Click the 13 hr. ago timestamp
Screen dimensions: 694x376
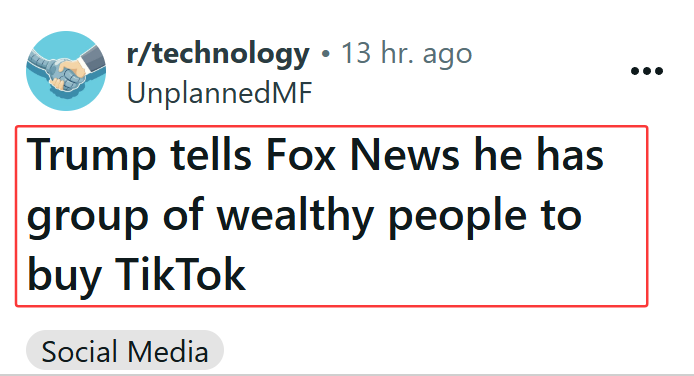coord(406,54)
